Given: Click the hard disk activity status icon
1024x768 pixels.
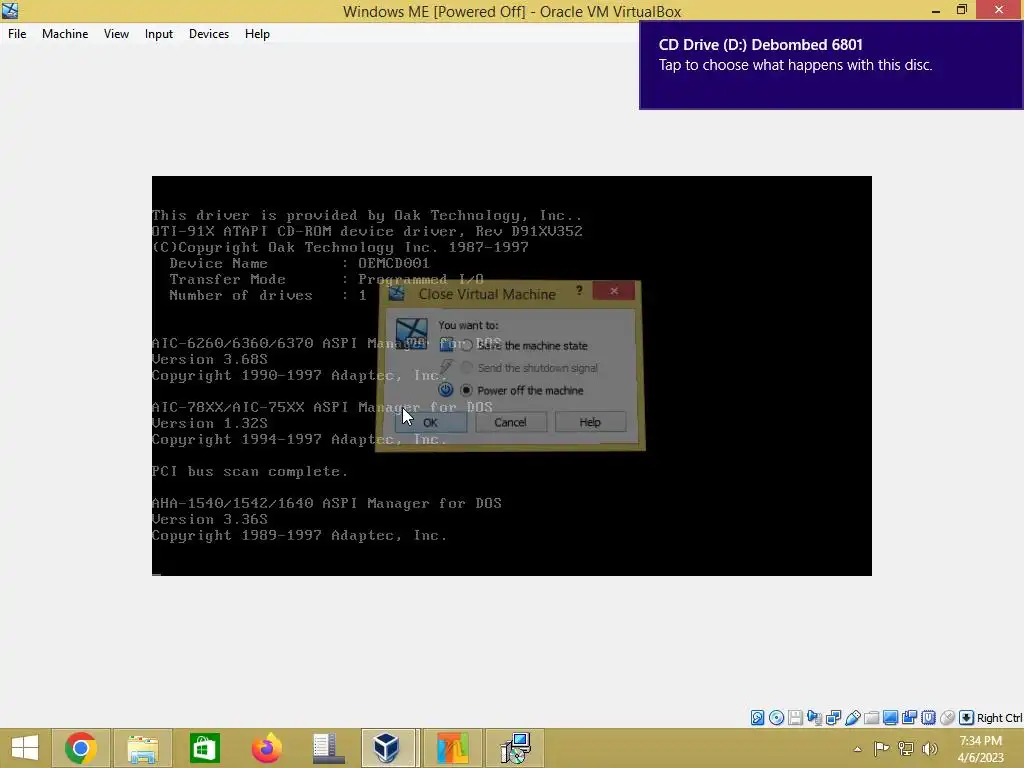Looking at the screenshot, I should click(x=758, y=718).
